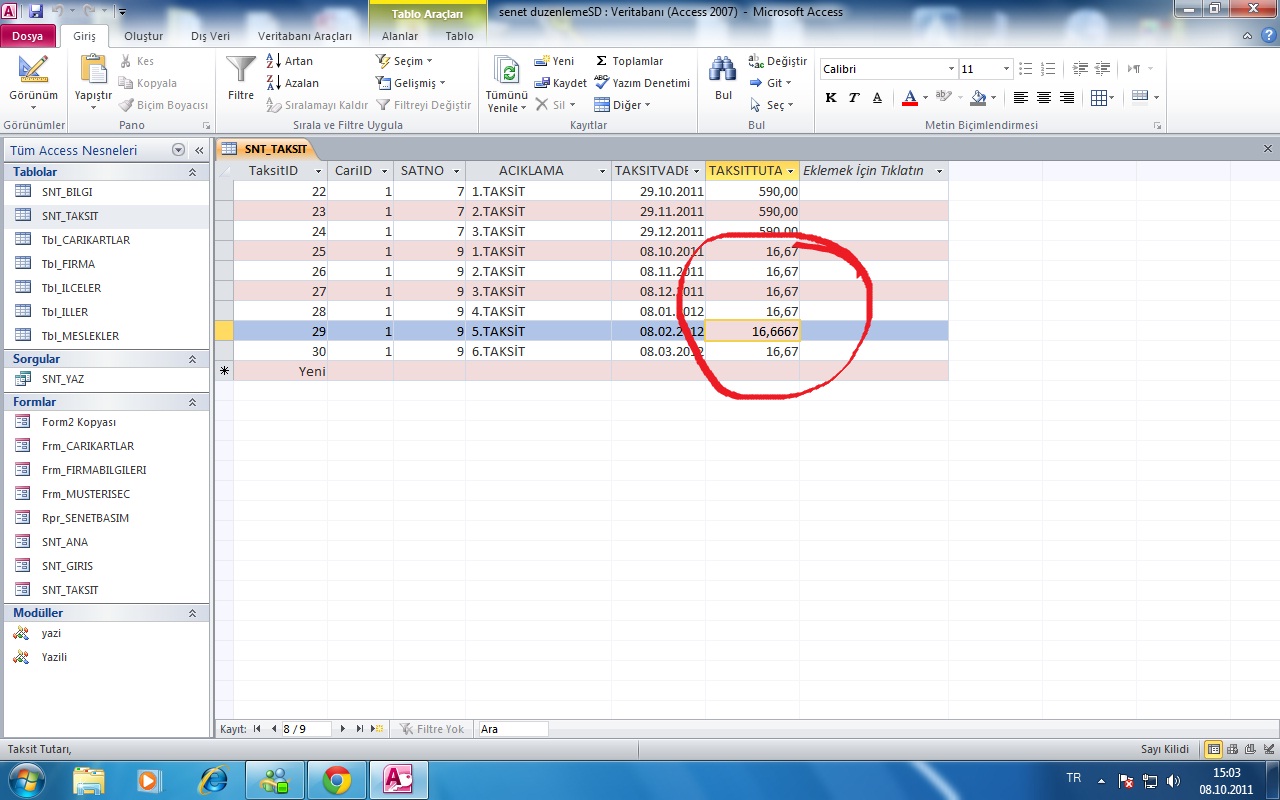Click the Değiştir replace button
This screenshot has width=1280, height=800.
pos(777,61)
